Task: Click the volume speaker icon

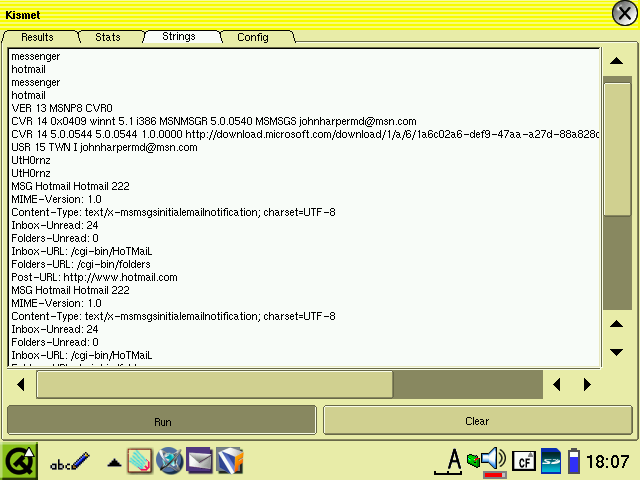Action: coord(491,460)
